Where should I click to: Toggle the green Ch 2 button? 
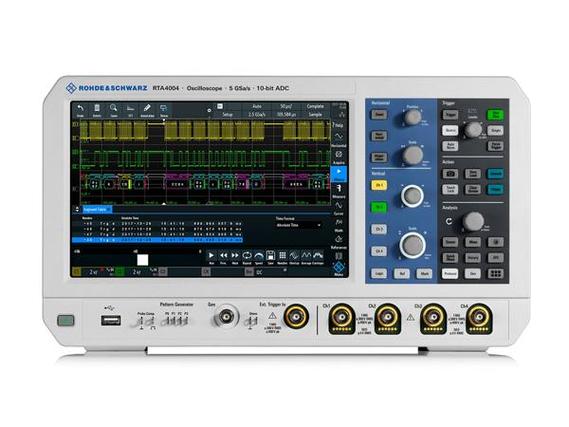(x=379, y=207)
